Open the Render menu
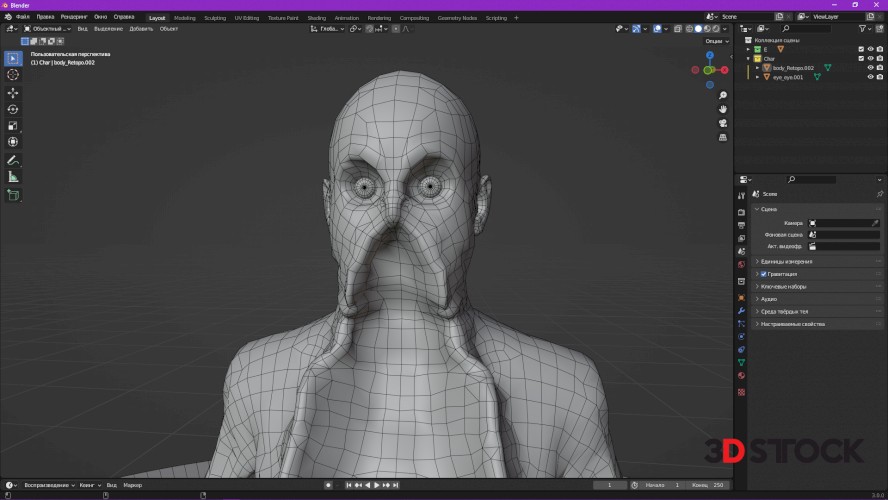888x500 pixels. click(x=74, y=17)
